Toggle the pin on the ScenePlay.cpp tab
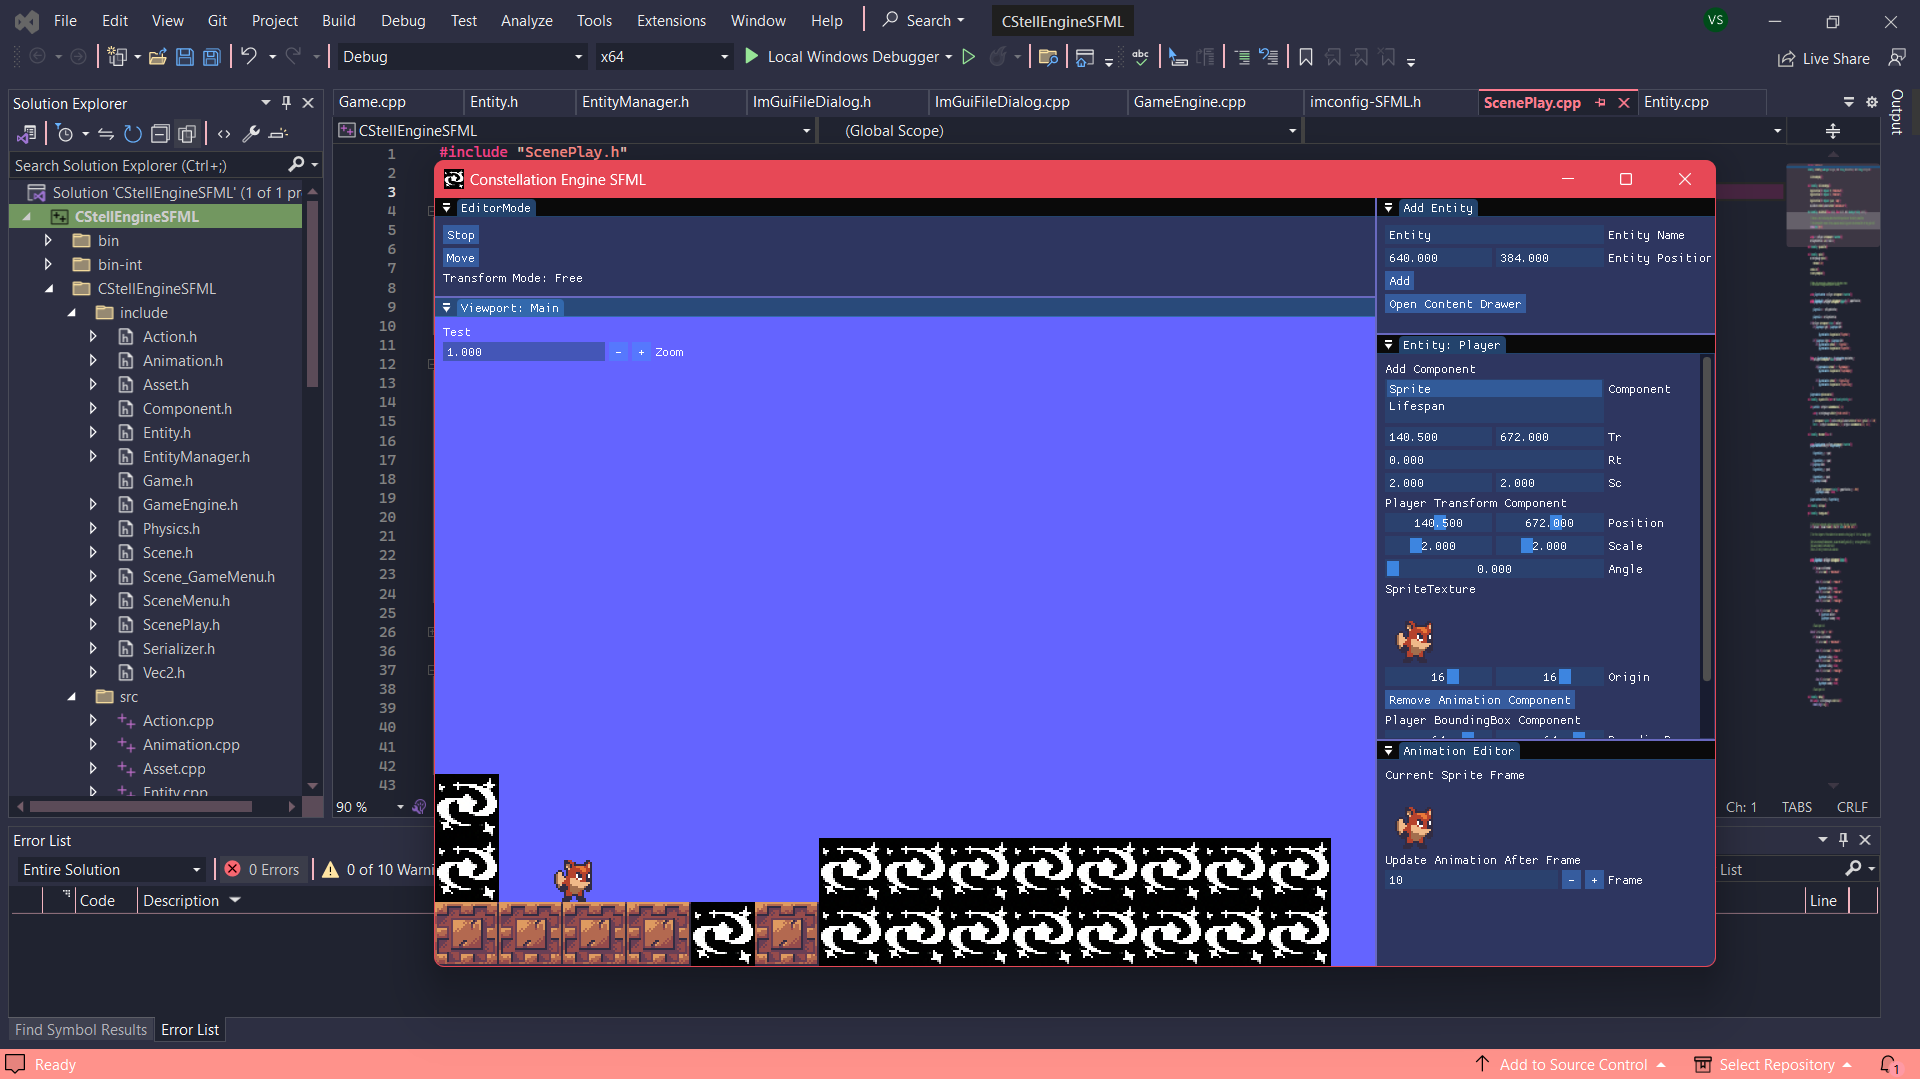 (x=1600, y=102)
